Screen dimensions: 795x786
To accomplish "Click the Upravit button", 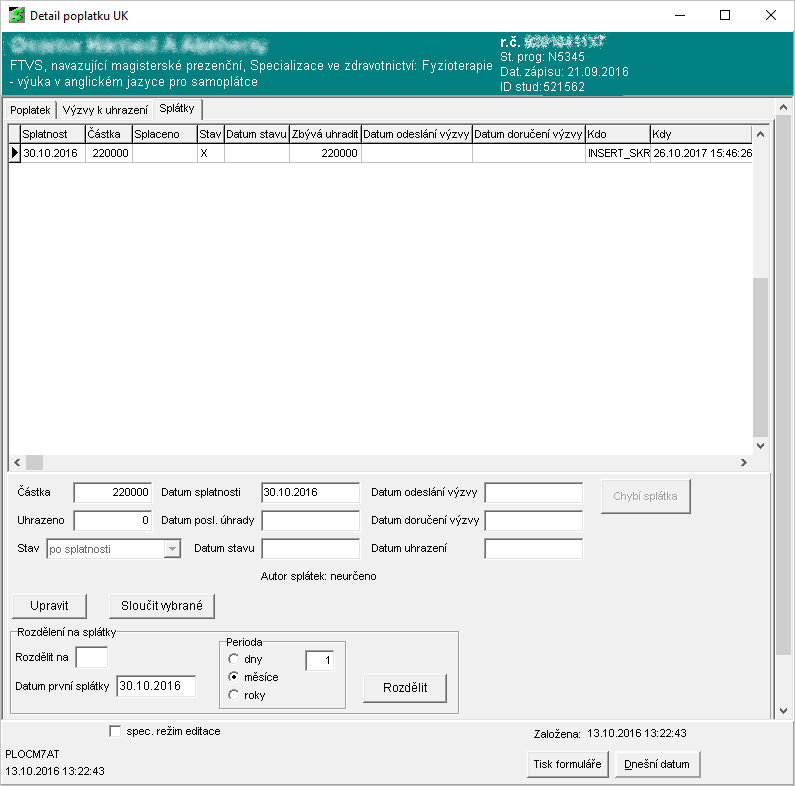I will pos(49,606).
